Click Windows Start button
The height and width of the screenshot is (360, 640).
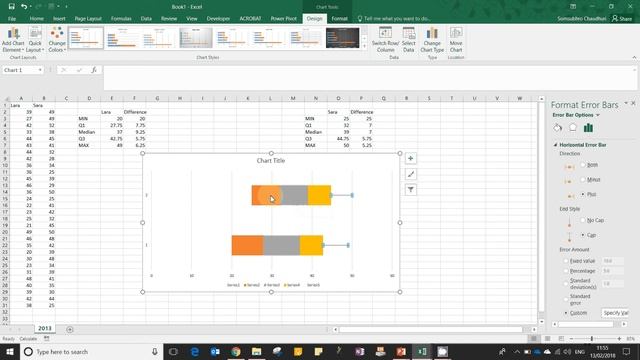point(10,351)
